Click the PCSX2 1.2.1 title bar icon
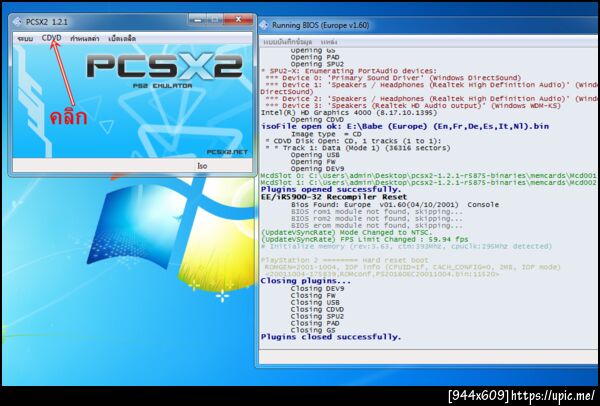600x406 pixels. [18, 22]
